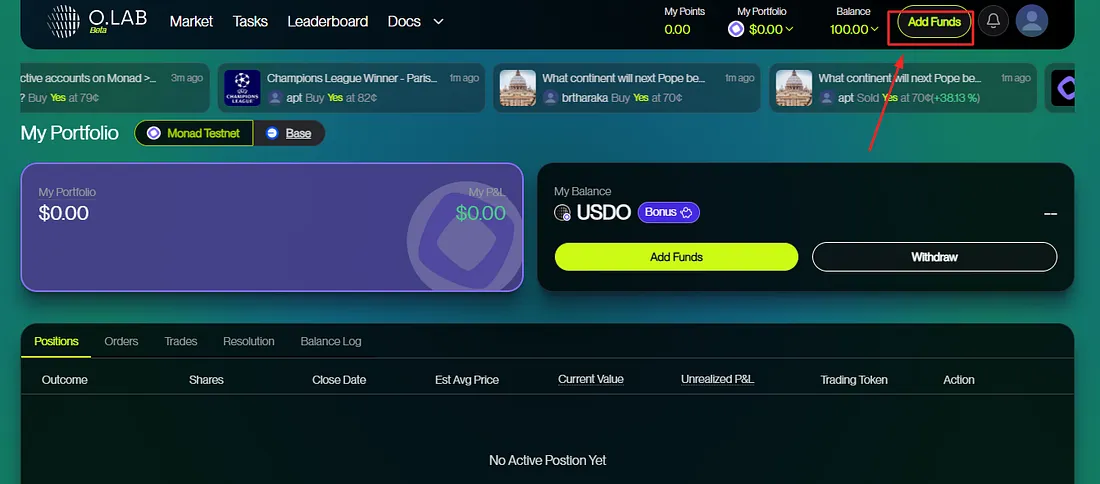Go to the Leaderboard menu item
This screenshot has height=484, width=1100.
328,22
